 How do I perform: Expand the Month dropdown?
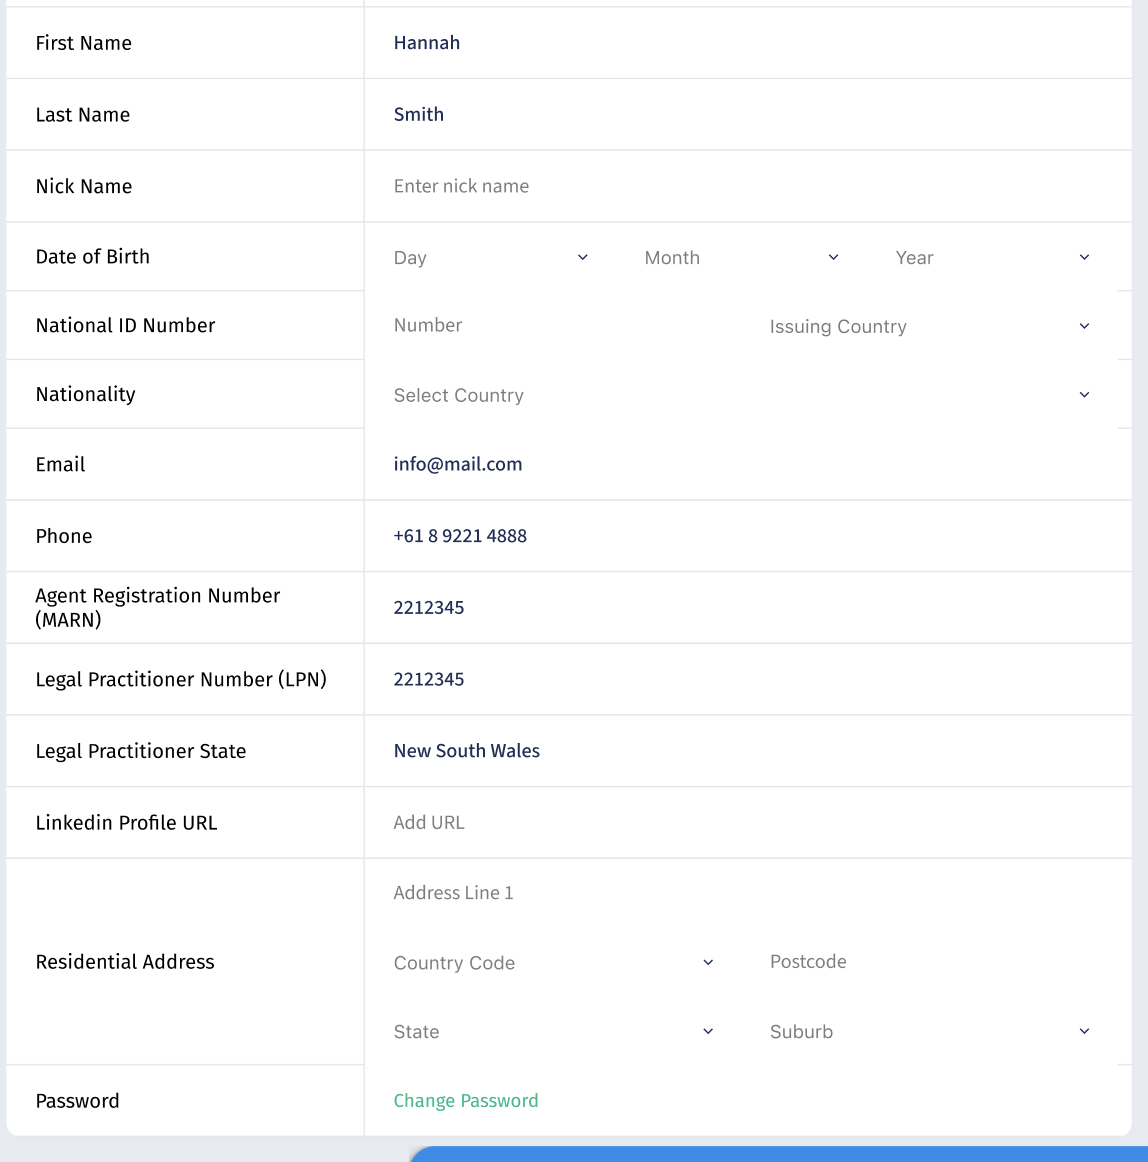click(741, 258)
